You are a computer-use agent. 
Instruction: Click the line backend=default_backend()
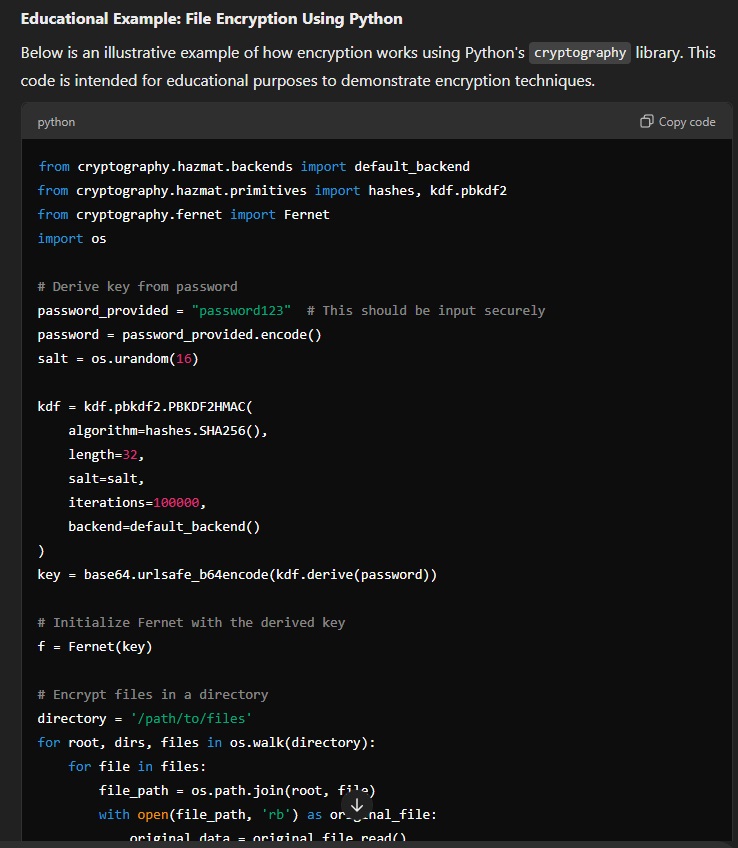pos(164,527)
